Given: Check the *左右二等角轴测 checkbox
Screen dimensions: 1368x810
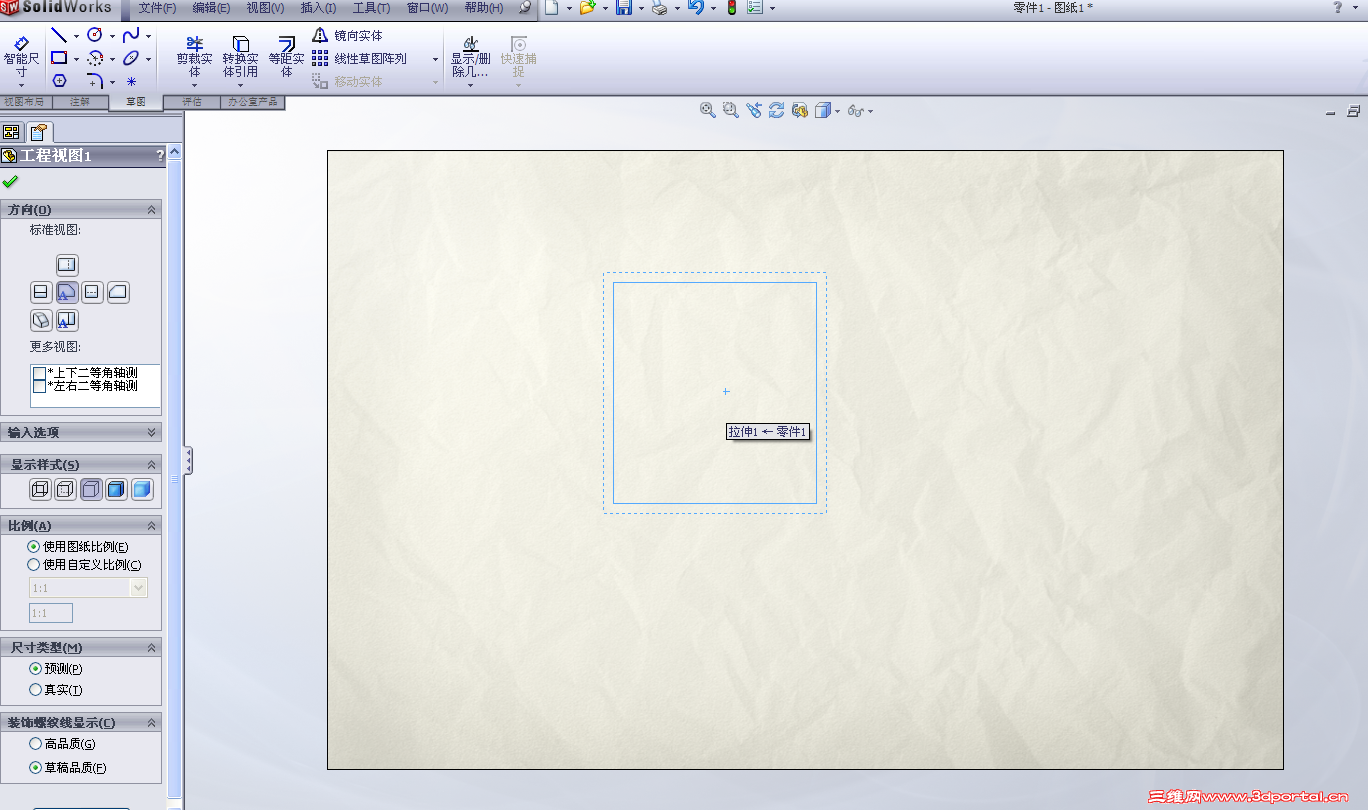Looking at the screenshot, I should [x=40, y=386].
